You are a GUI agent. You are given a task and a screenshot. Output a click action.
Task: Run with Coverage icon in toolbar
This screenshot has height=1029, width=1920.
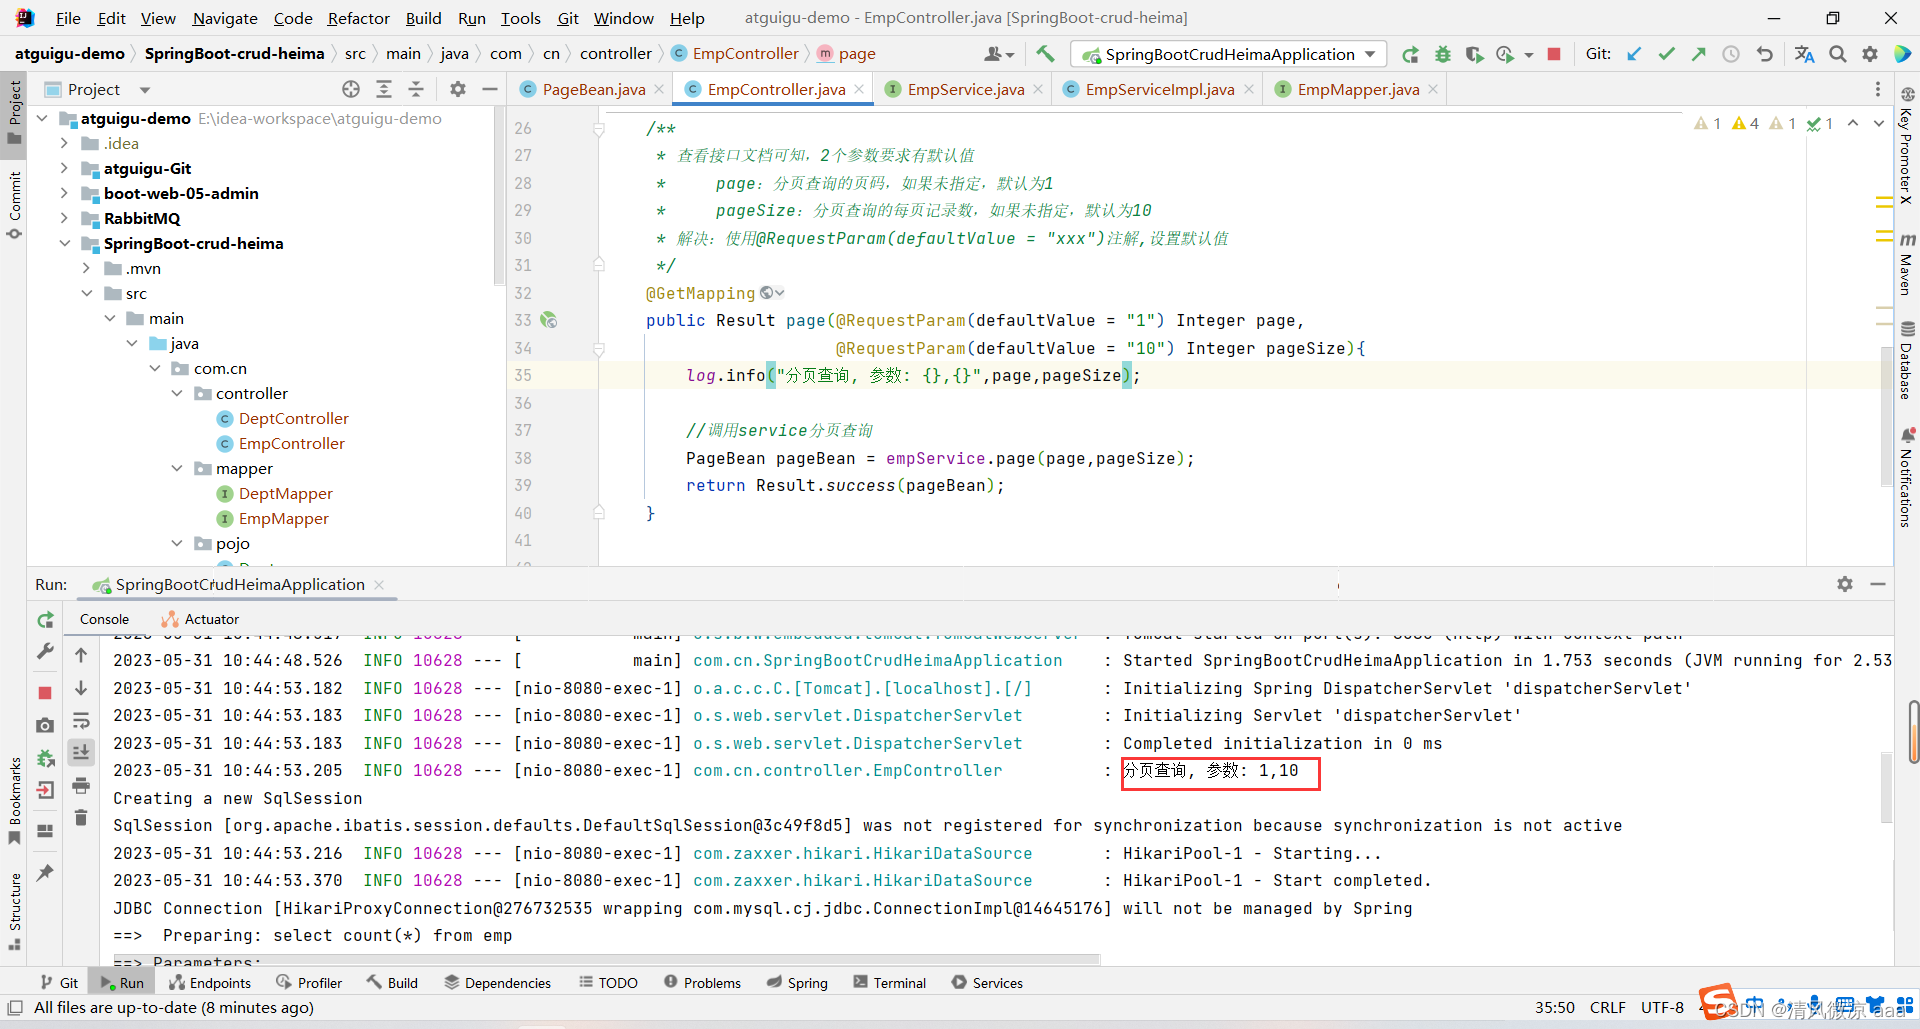1474,54
